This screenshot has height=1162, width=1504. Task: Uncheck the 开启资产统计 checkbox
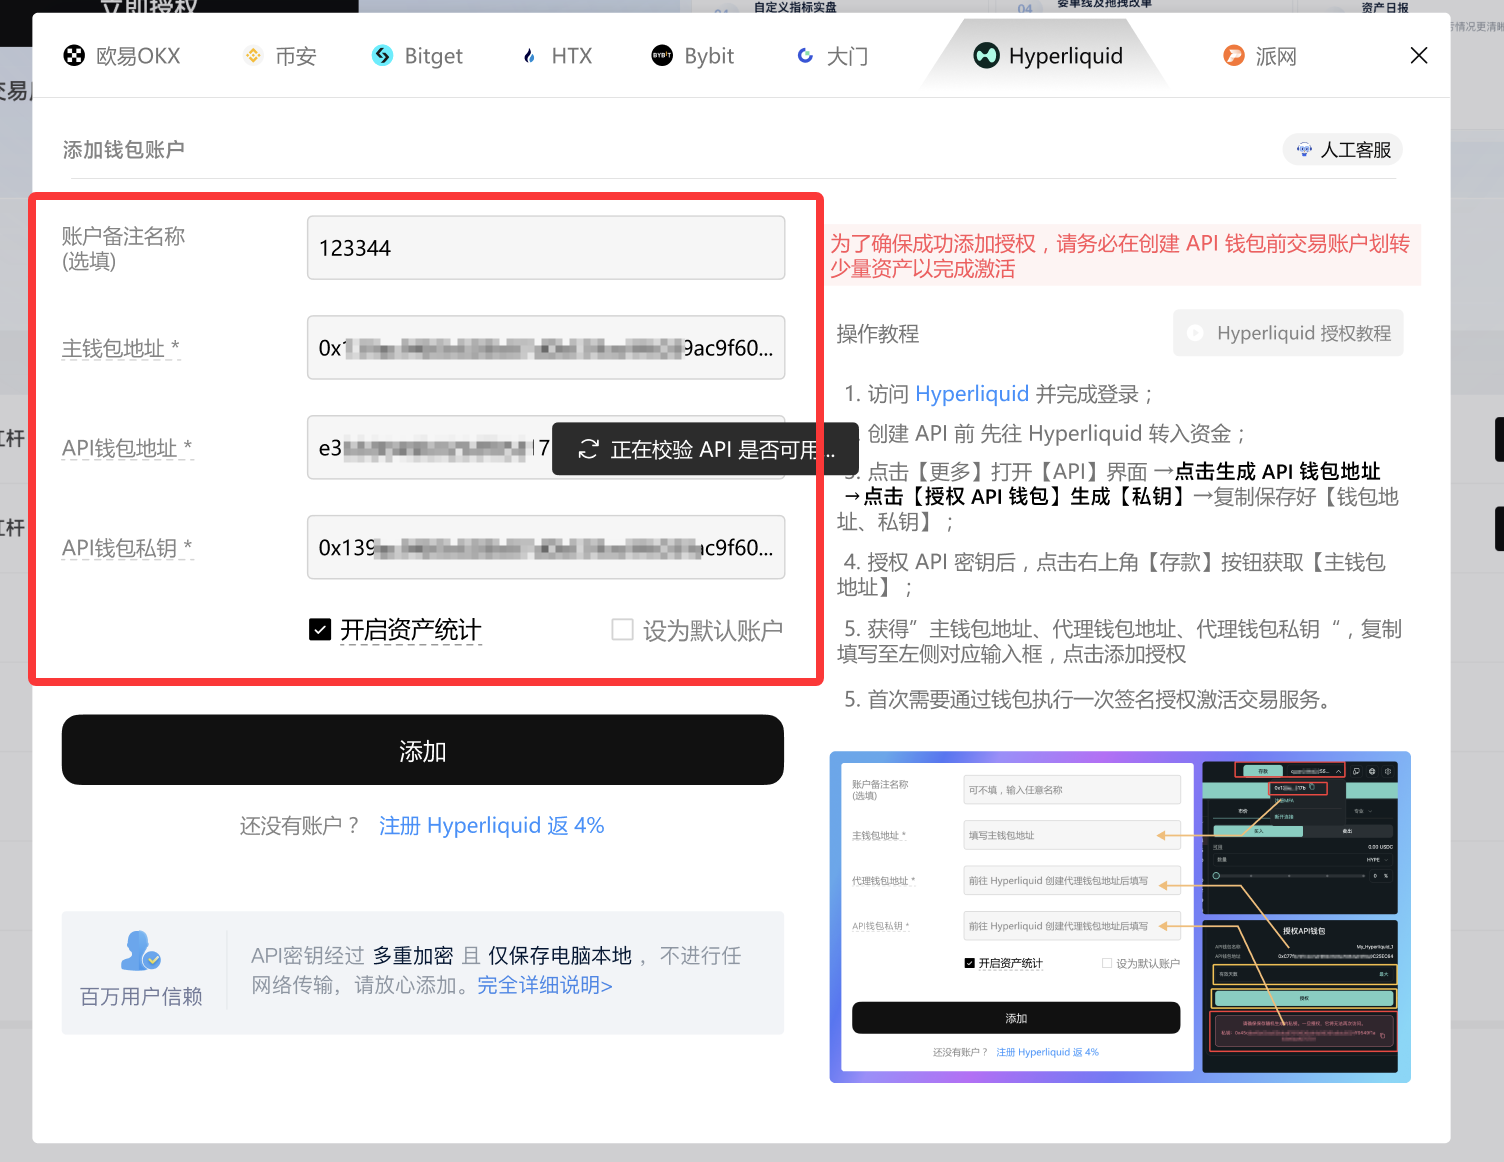click(x=320, y=630)
